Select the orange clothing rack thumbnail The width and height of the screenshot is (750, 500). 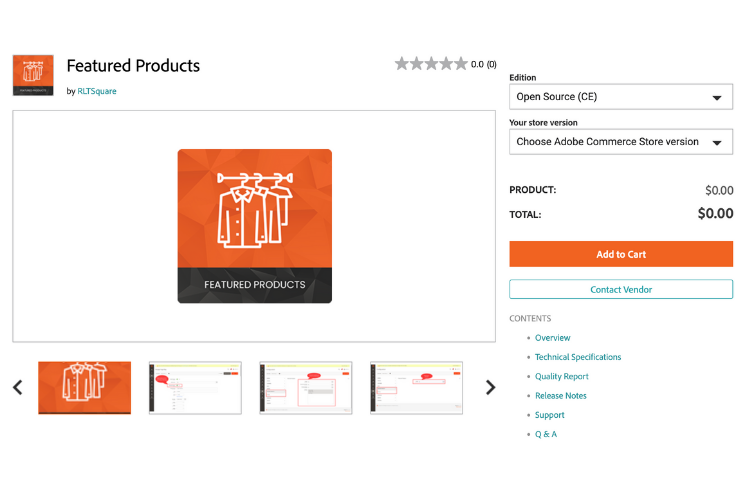coord(84,387)
